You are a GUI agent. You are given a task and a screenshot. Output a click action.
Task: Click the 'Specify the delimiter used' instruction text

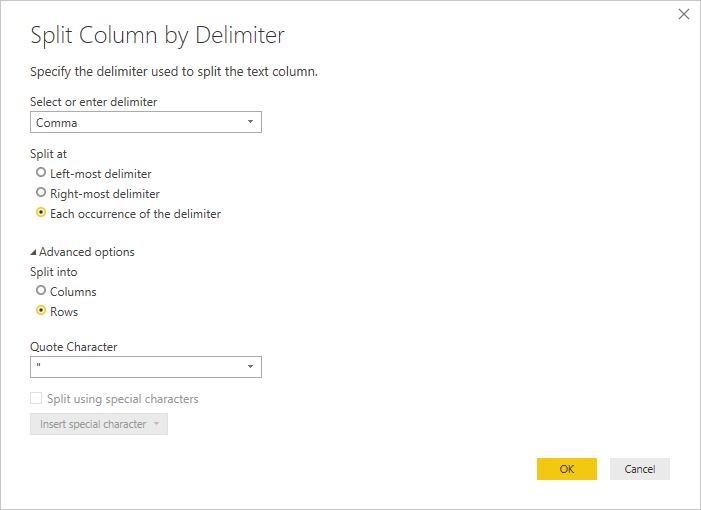pos(174,72)
